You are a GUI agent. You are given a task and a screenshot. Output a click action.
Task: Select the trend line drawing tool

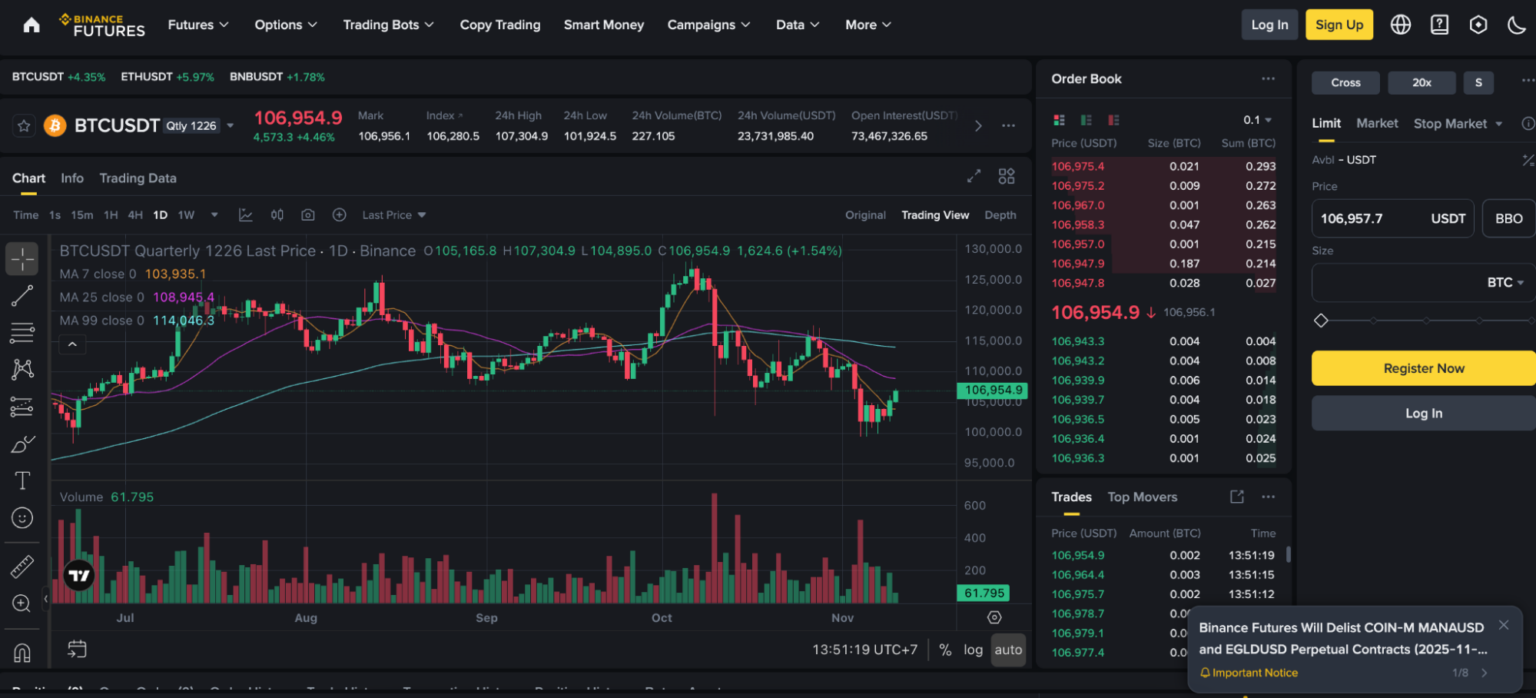pos(22,295)
